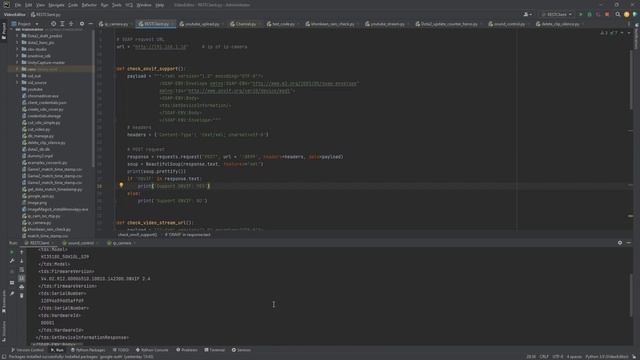Screen dimensions: 640x360
Task: Expand the vid_out folder
Action: [18, 76]
